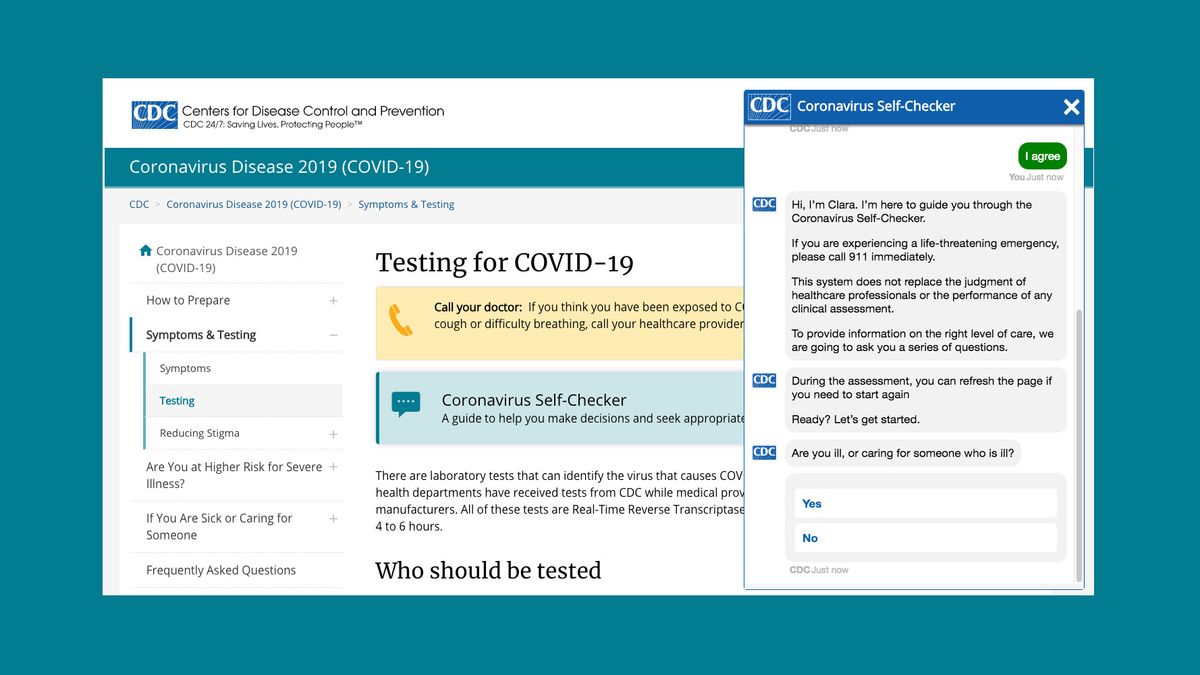The width and height of the screenshot is (1200, 675).
Task: Click the CDC avatar beside the illness question
Action: click(x=764, y=452)
